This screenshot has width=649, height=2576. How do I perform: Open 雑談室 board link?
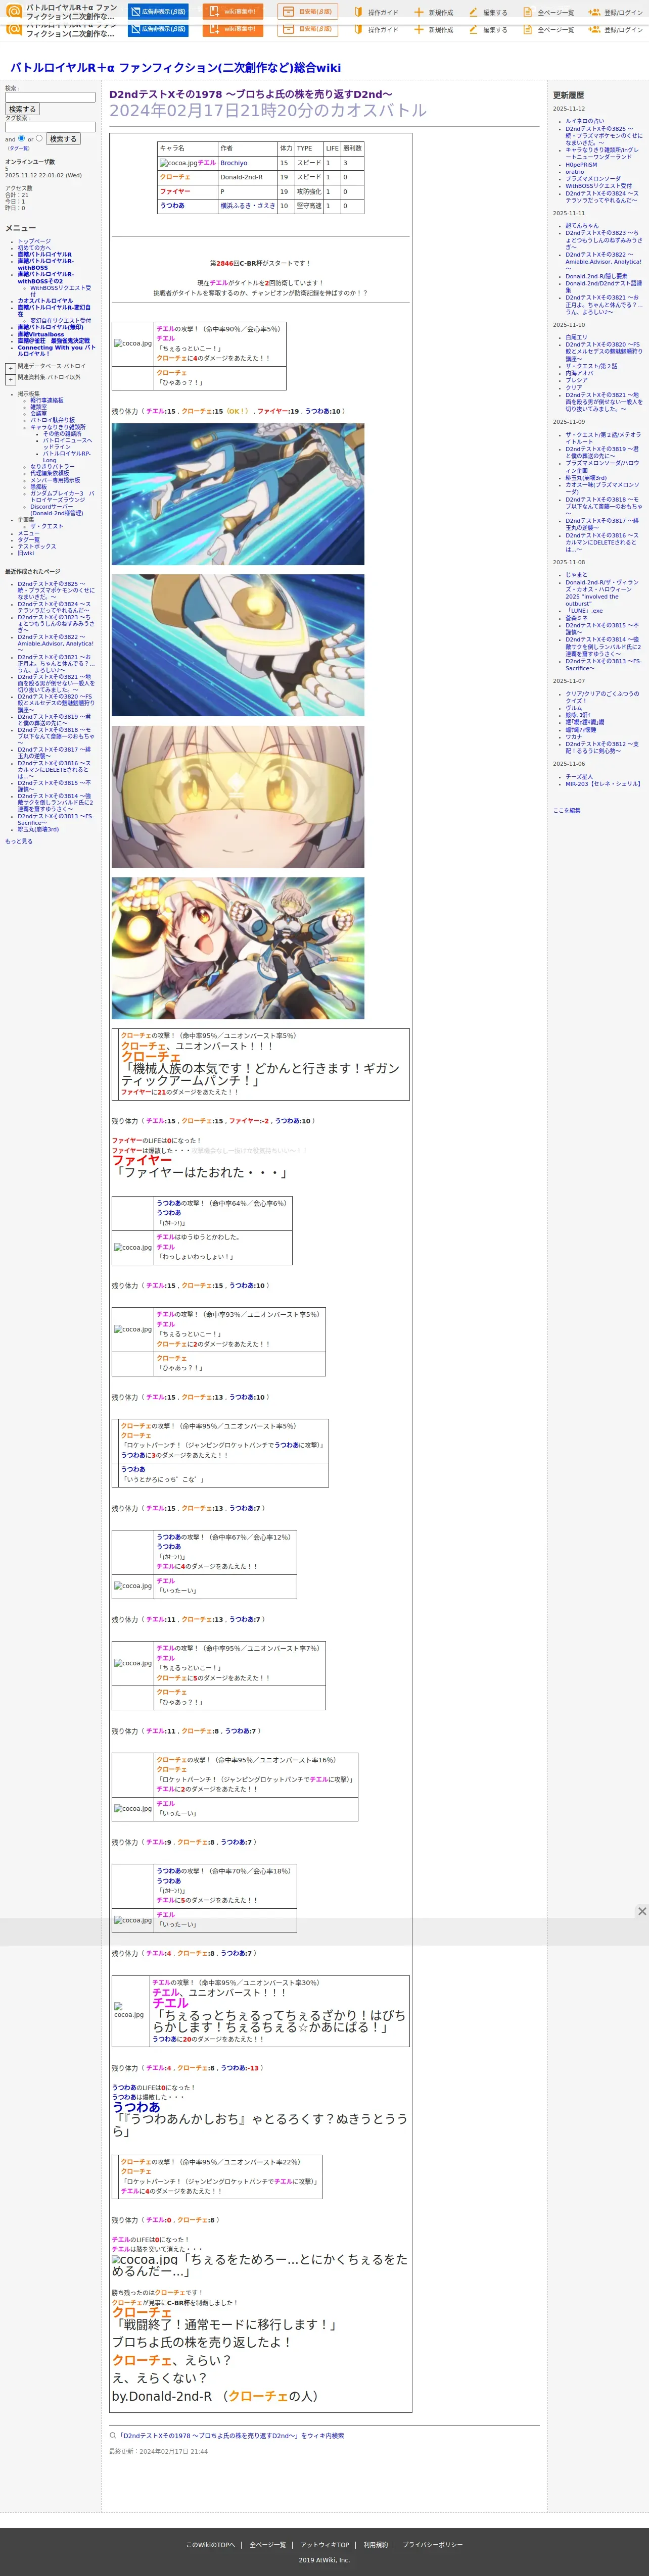point(38,407)
